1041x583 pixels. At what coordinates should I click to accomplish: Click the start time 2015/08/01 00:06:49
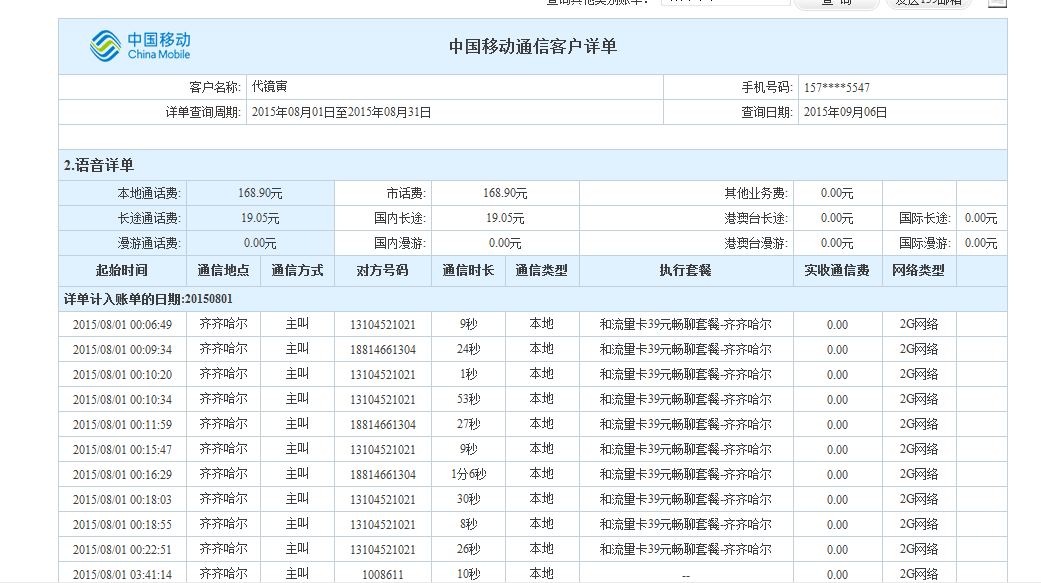[122, 325]
